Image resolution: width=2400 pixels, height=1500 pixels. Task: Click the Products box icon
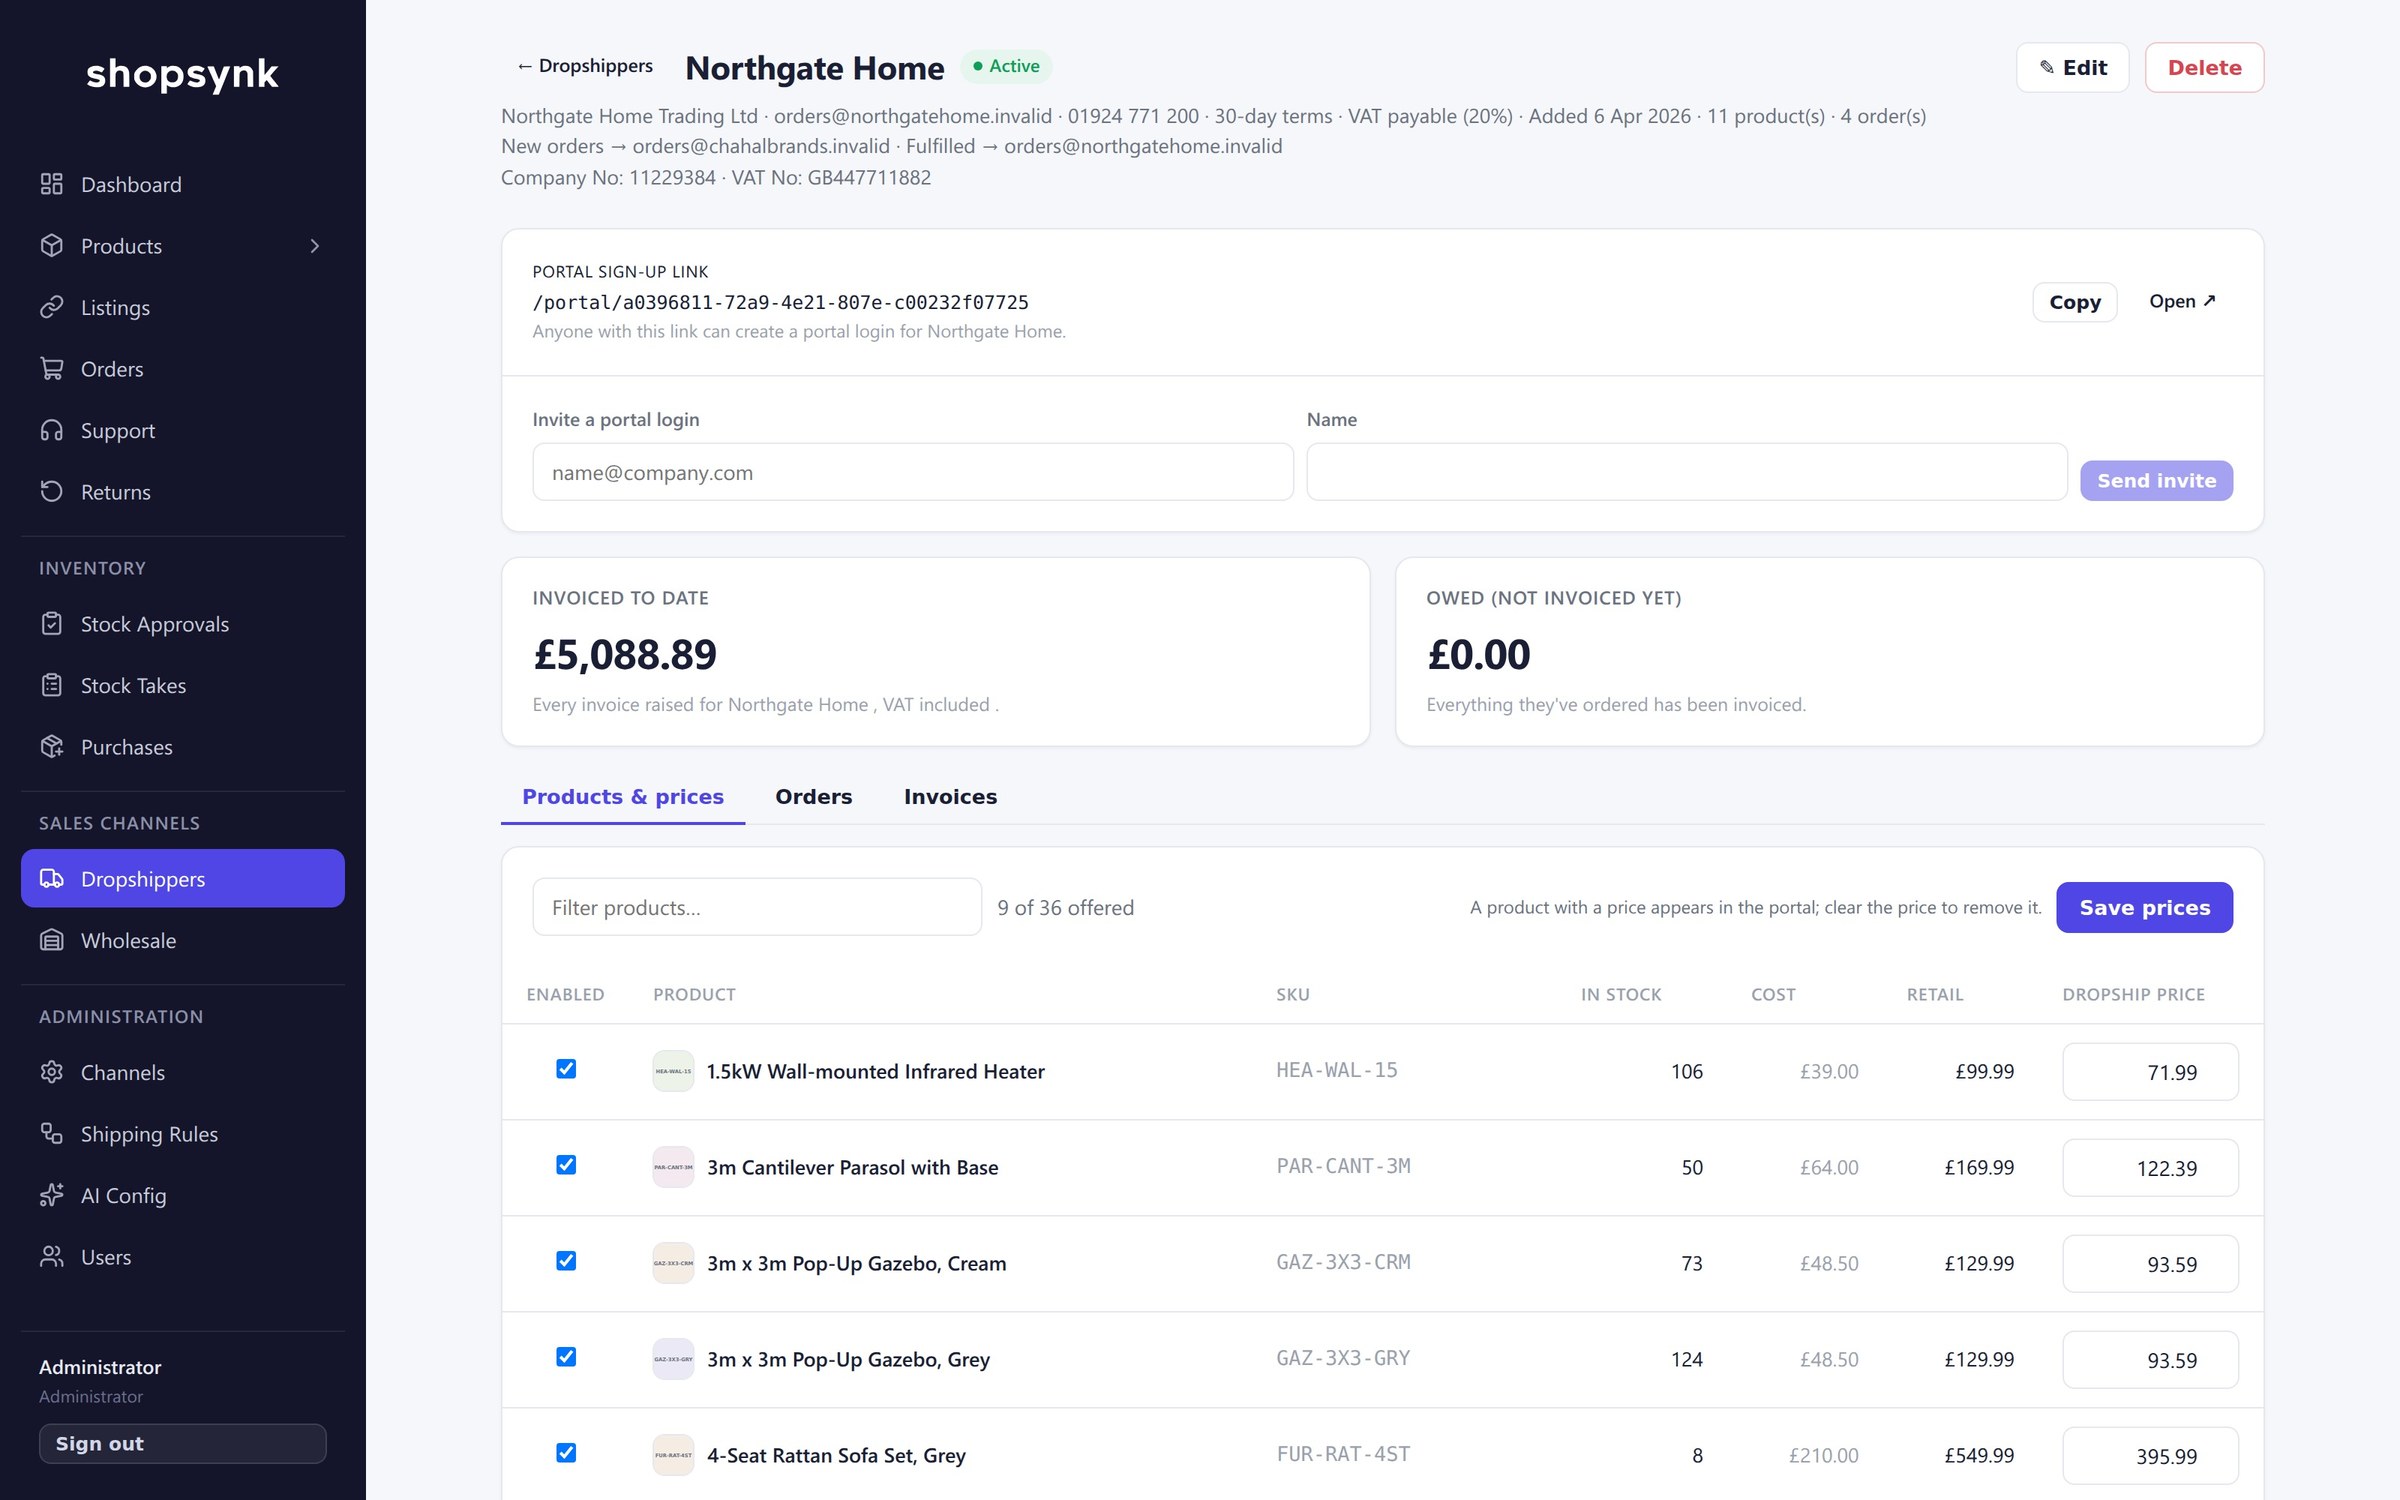coord(52,246)
